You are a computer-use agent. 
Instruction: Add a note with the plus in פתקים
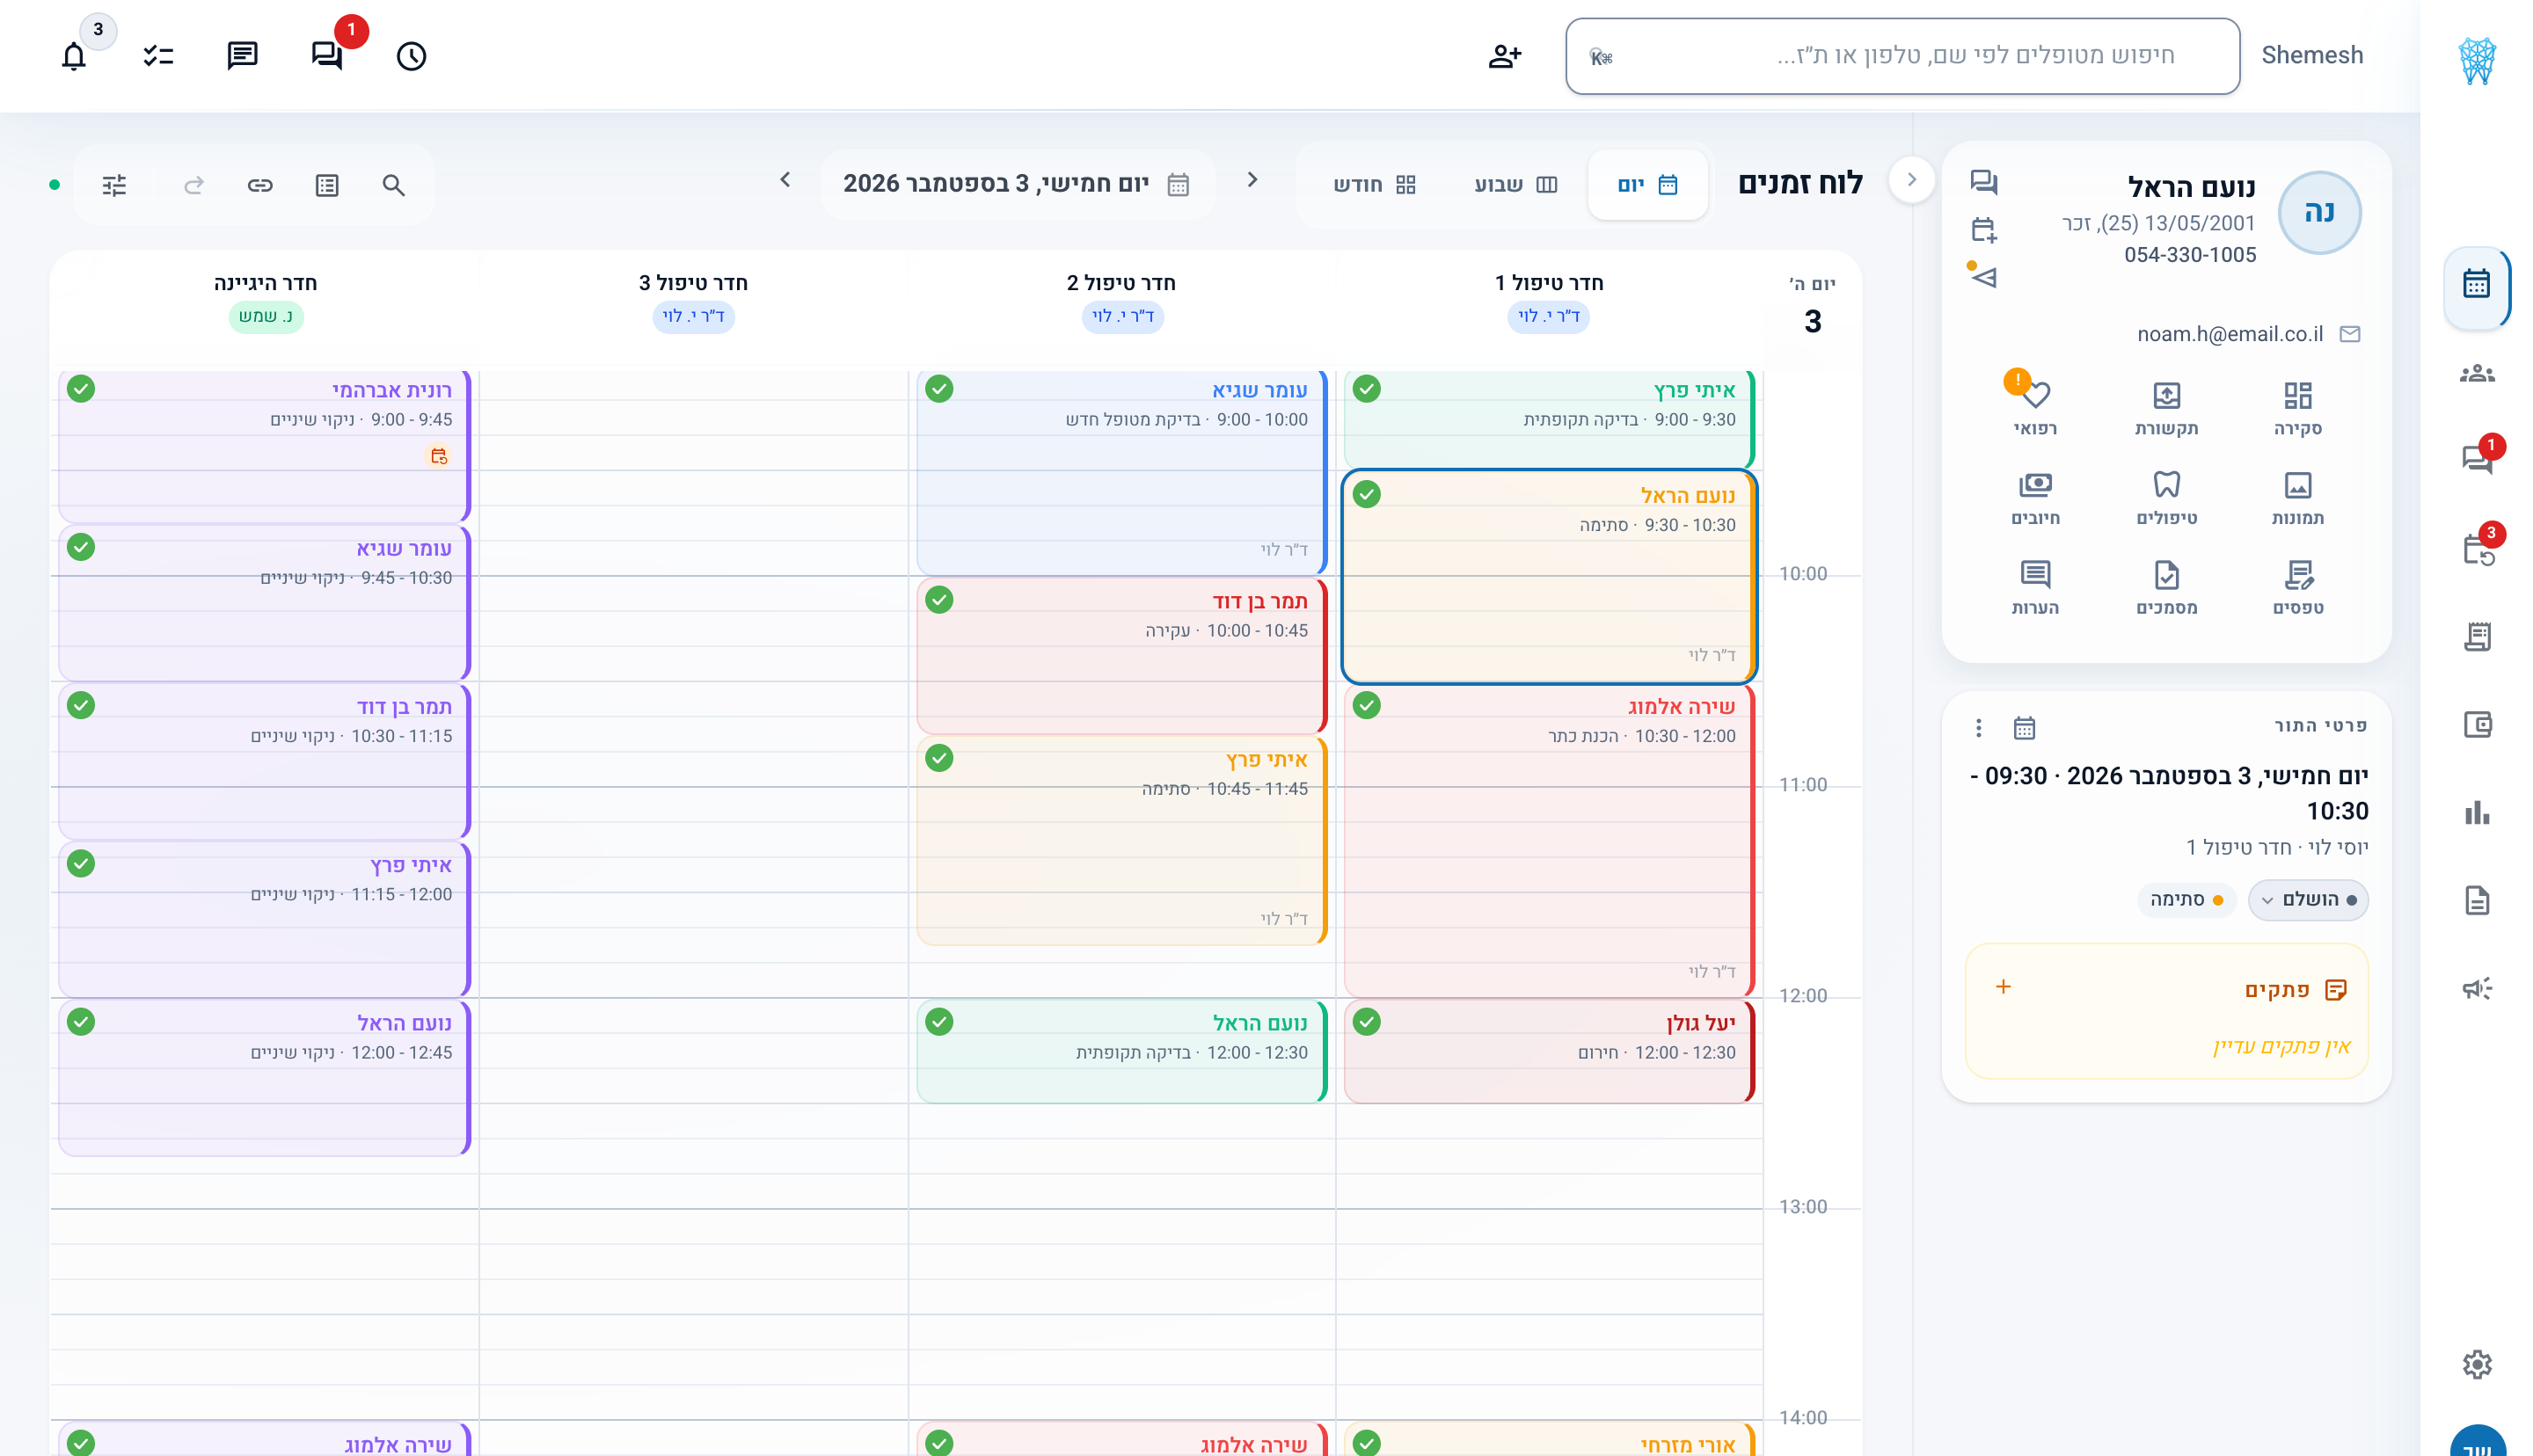(2003, 987)
